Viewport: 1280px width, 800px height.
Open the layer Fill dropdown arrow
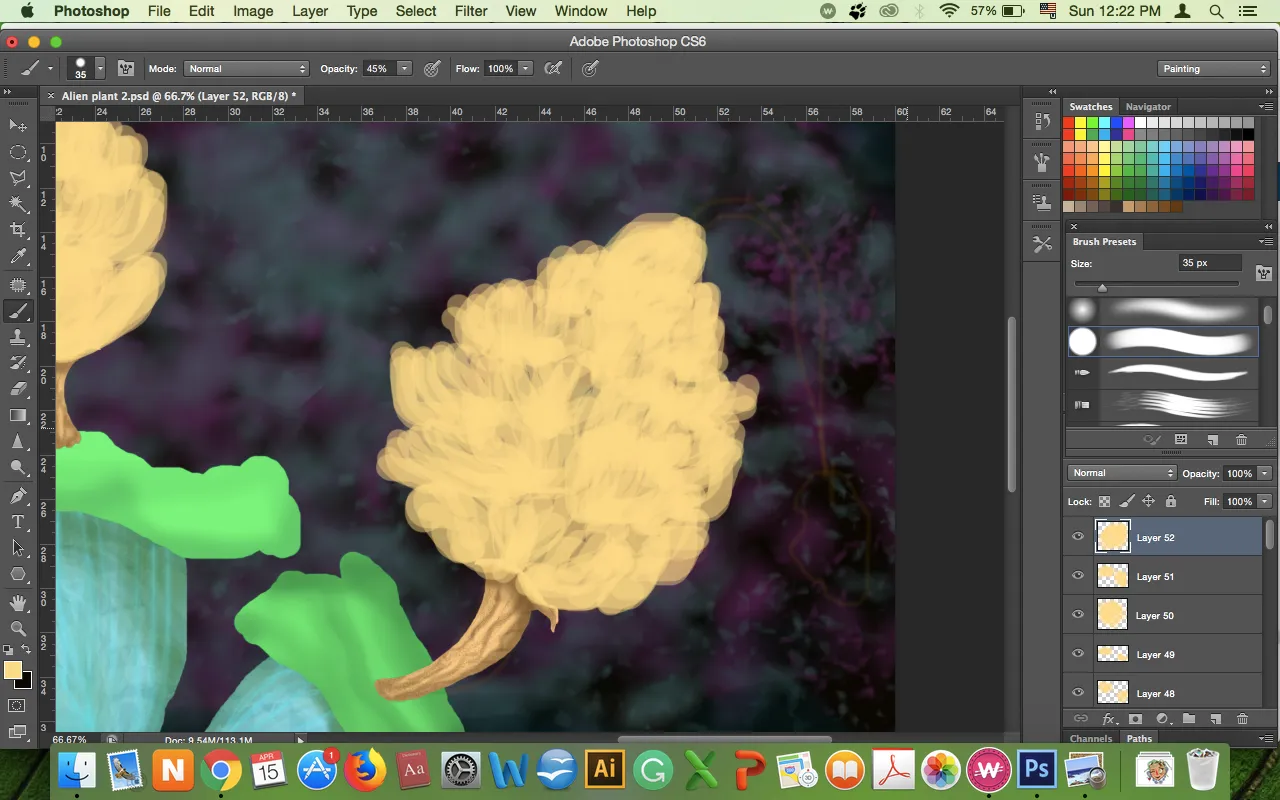coord(1265,501)
